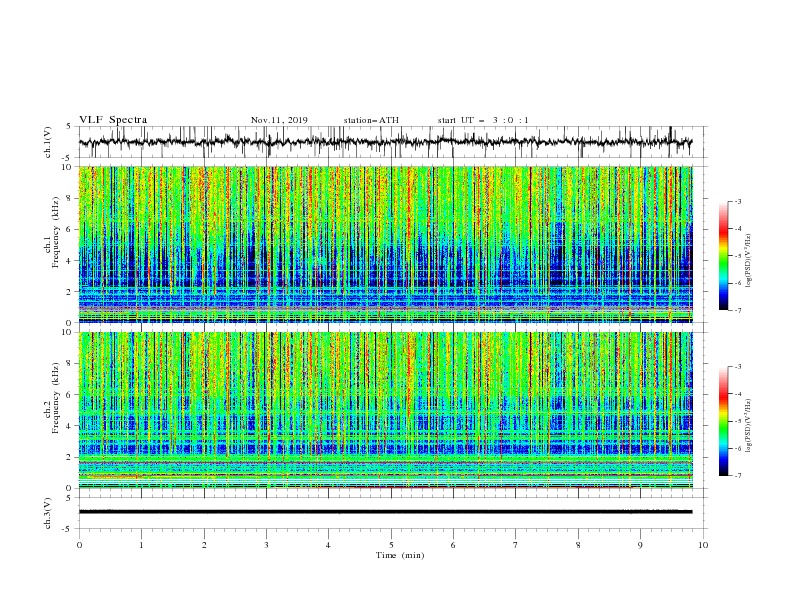Click the ch.1 color bar log(PSD) label
Screen dimensions: 792x612
(x=749, y=261)
